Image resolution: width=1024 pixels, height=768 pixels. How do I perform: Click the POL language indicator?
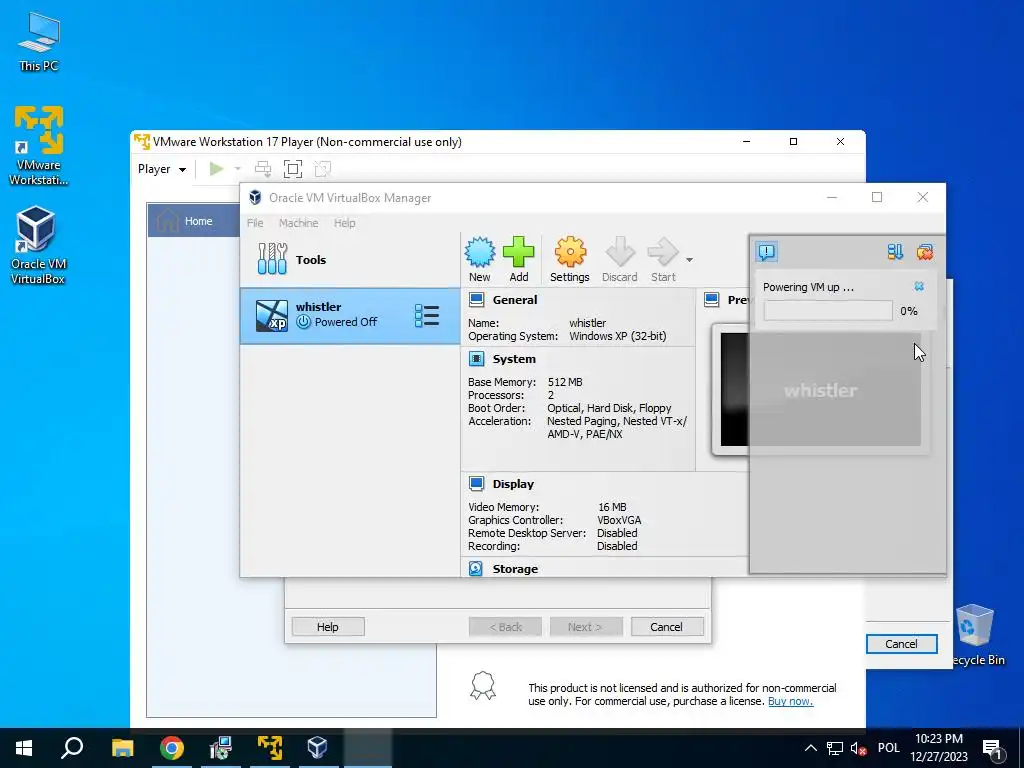coord(888,748)
